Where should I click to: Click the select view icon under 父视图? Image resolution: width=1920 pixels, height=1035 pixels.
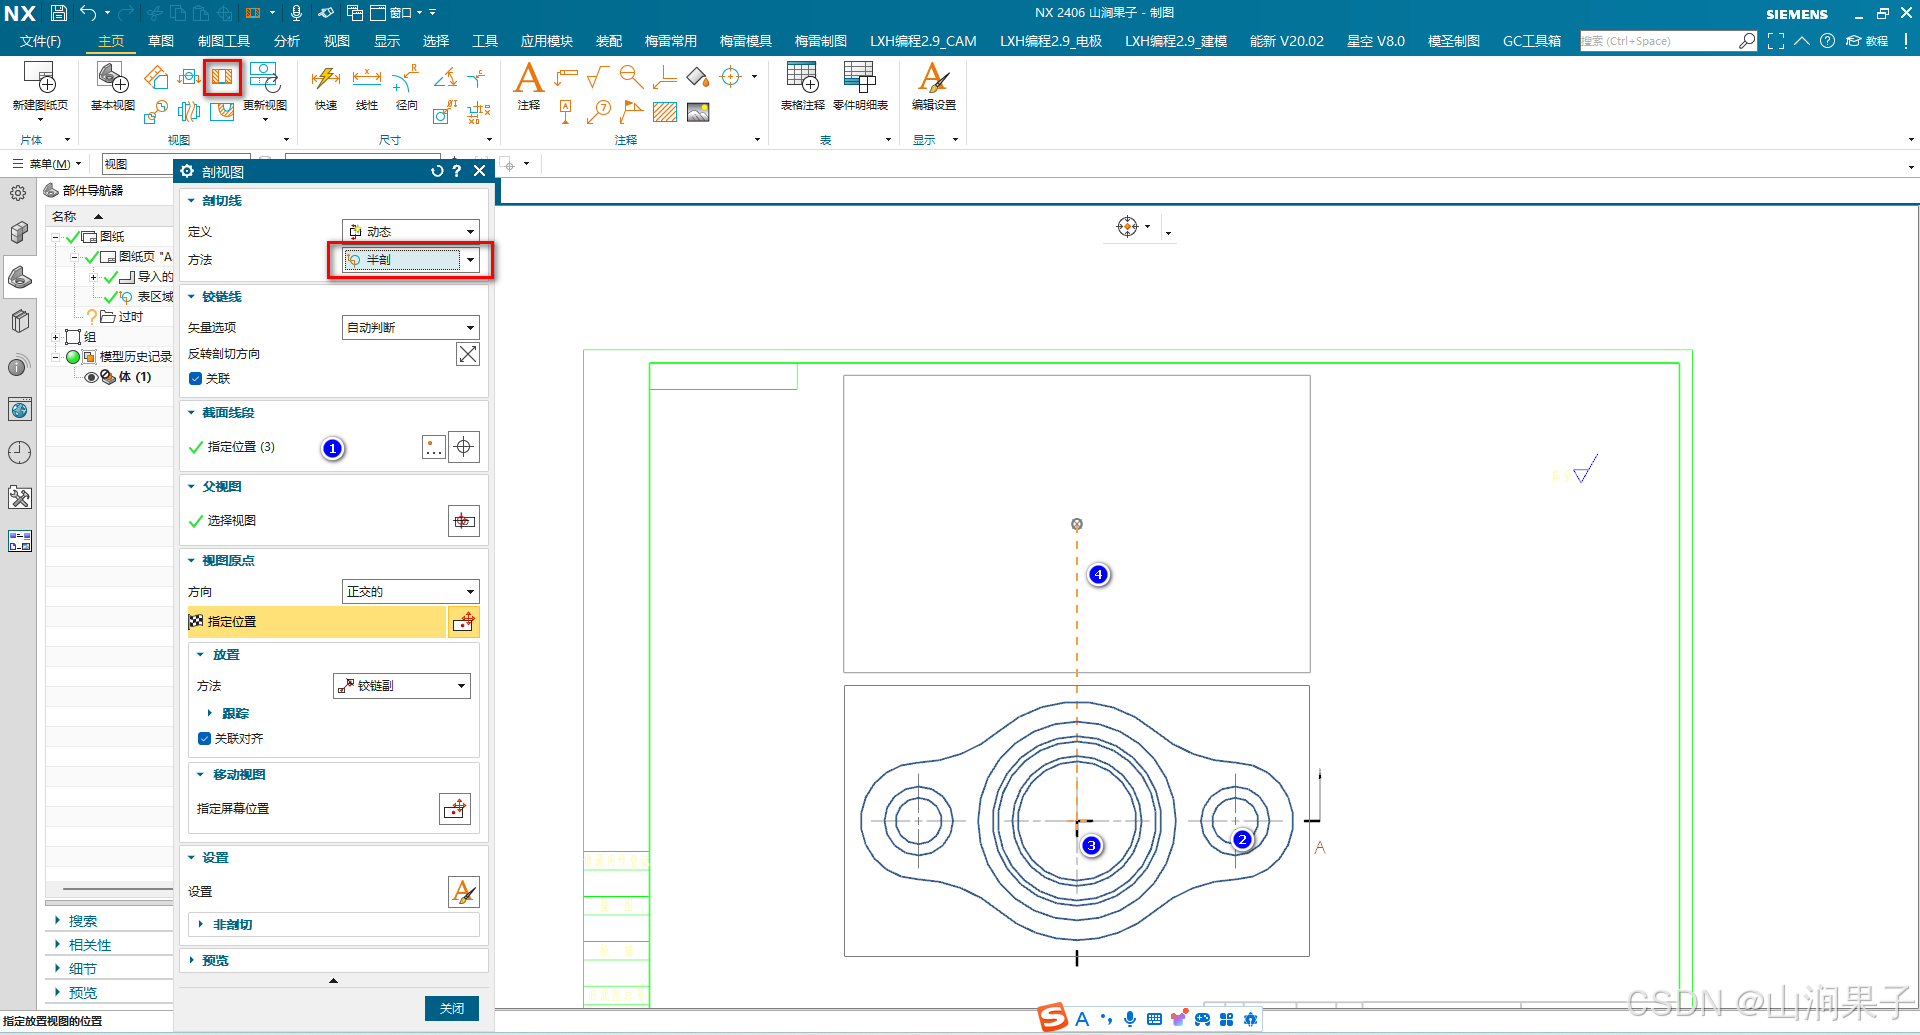point(464,521)
